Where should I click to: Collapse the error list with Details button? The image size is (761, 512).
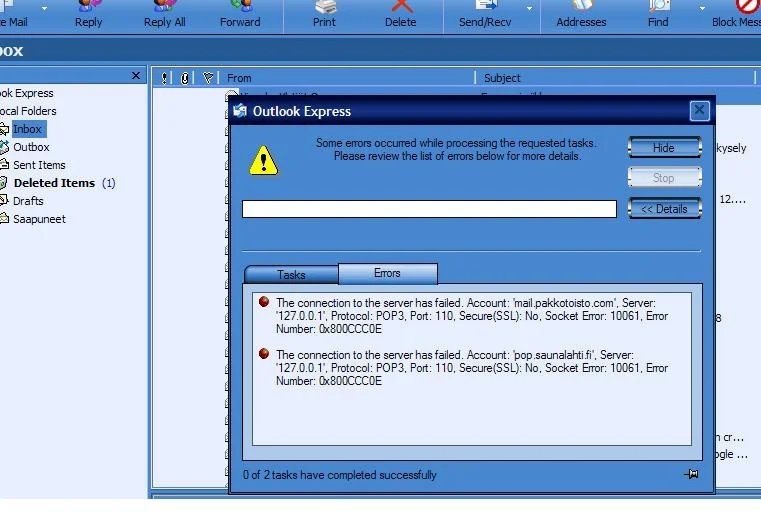point(664,209)
